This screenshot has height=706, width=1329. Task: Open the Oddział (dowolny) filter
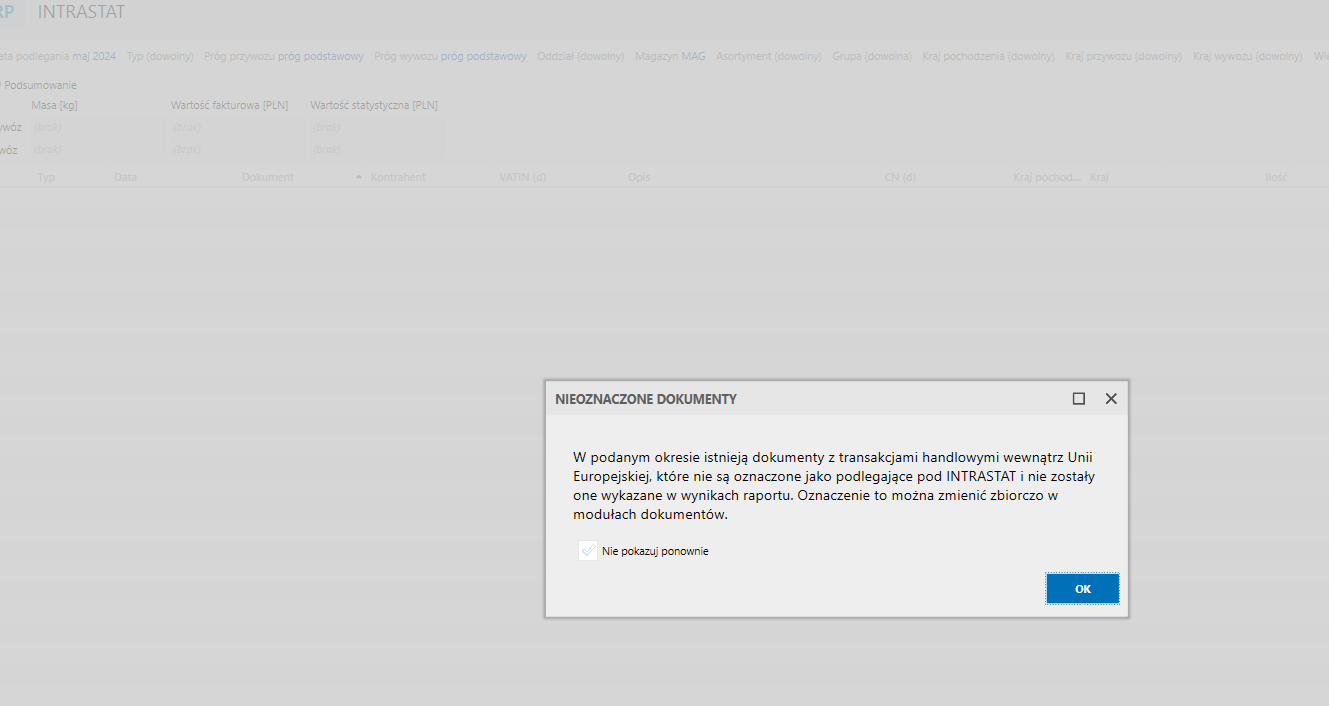[580, 56]
